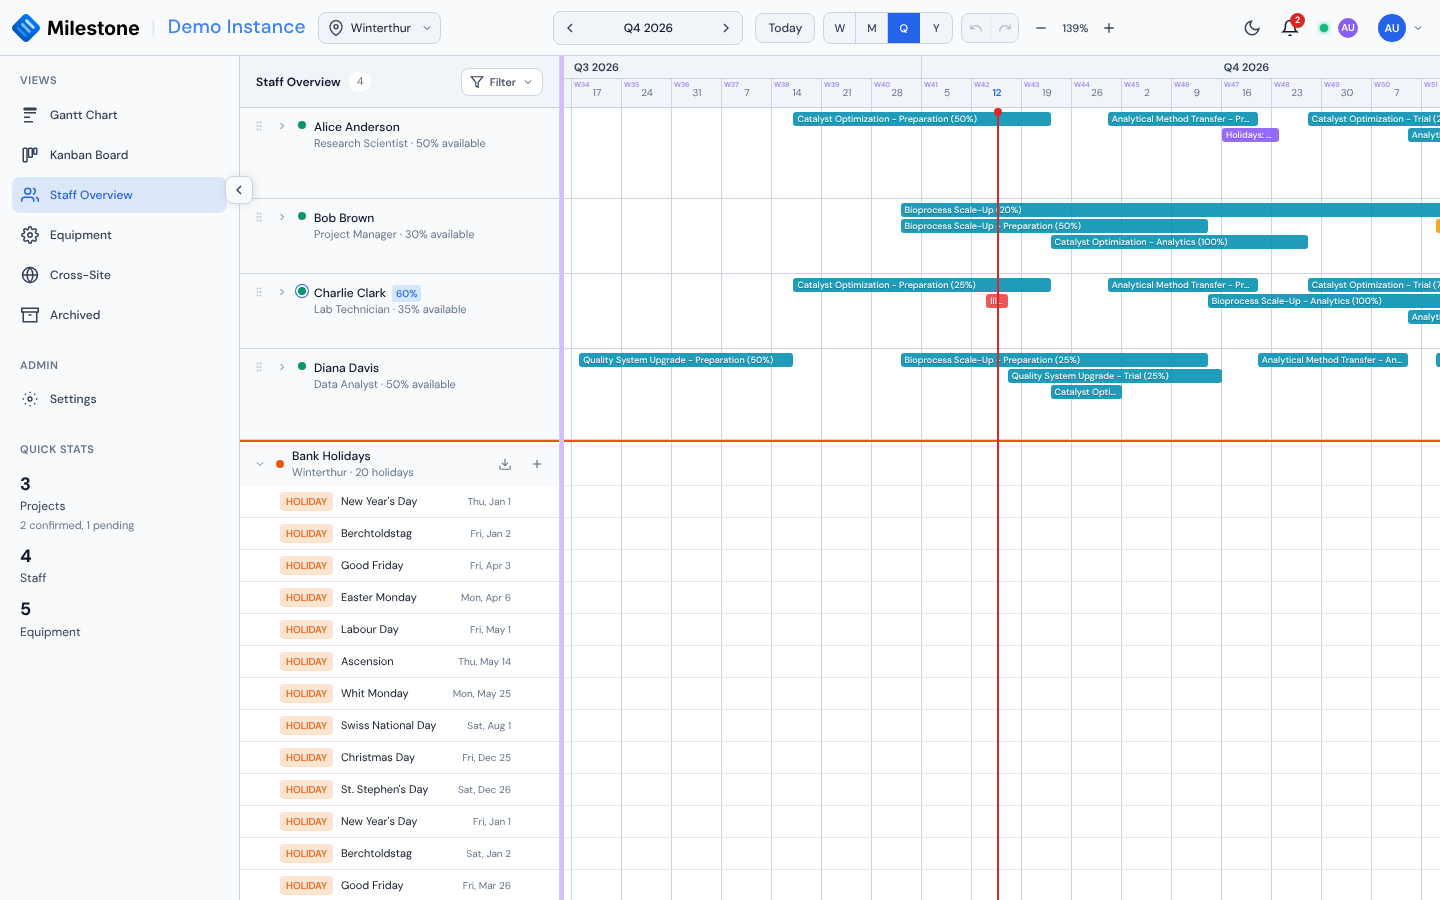Select Charlie's Bioprocess Scale-Up Analytics (100%) bar
The height and width of the screenshot is (900, 1440).
[x=1324, y=301]
